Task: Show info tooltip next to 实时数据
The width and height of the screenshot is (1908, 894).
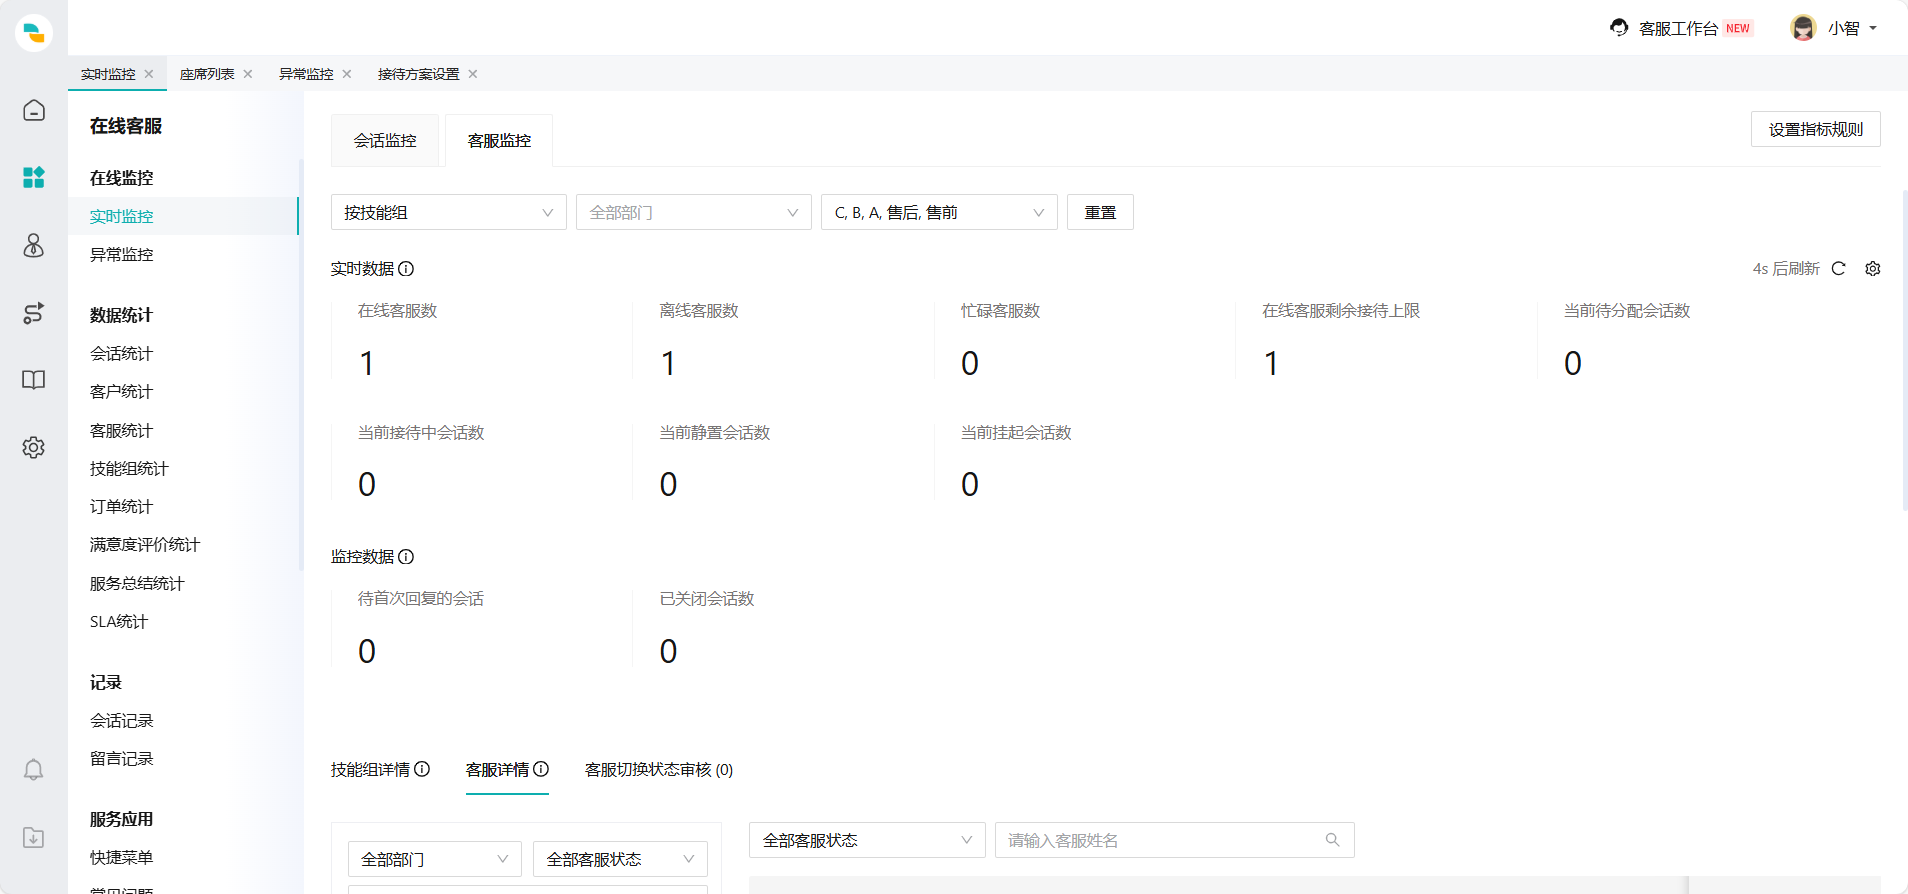Action: (x=406, y=268)
